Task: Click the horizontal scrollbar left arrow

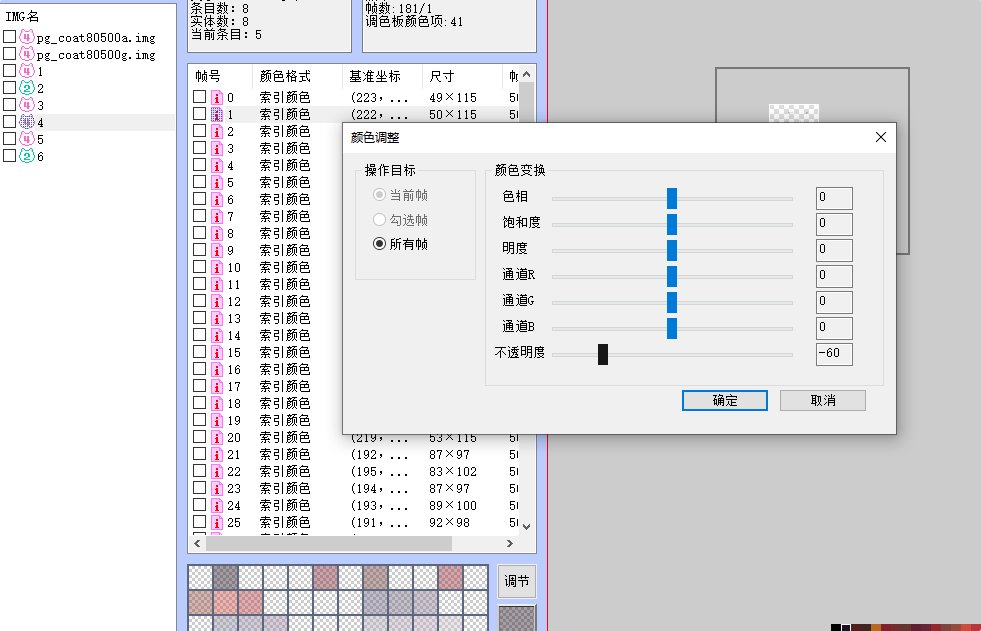Action: click(x=198, y=543)
